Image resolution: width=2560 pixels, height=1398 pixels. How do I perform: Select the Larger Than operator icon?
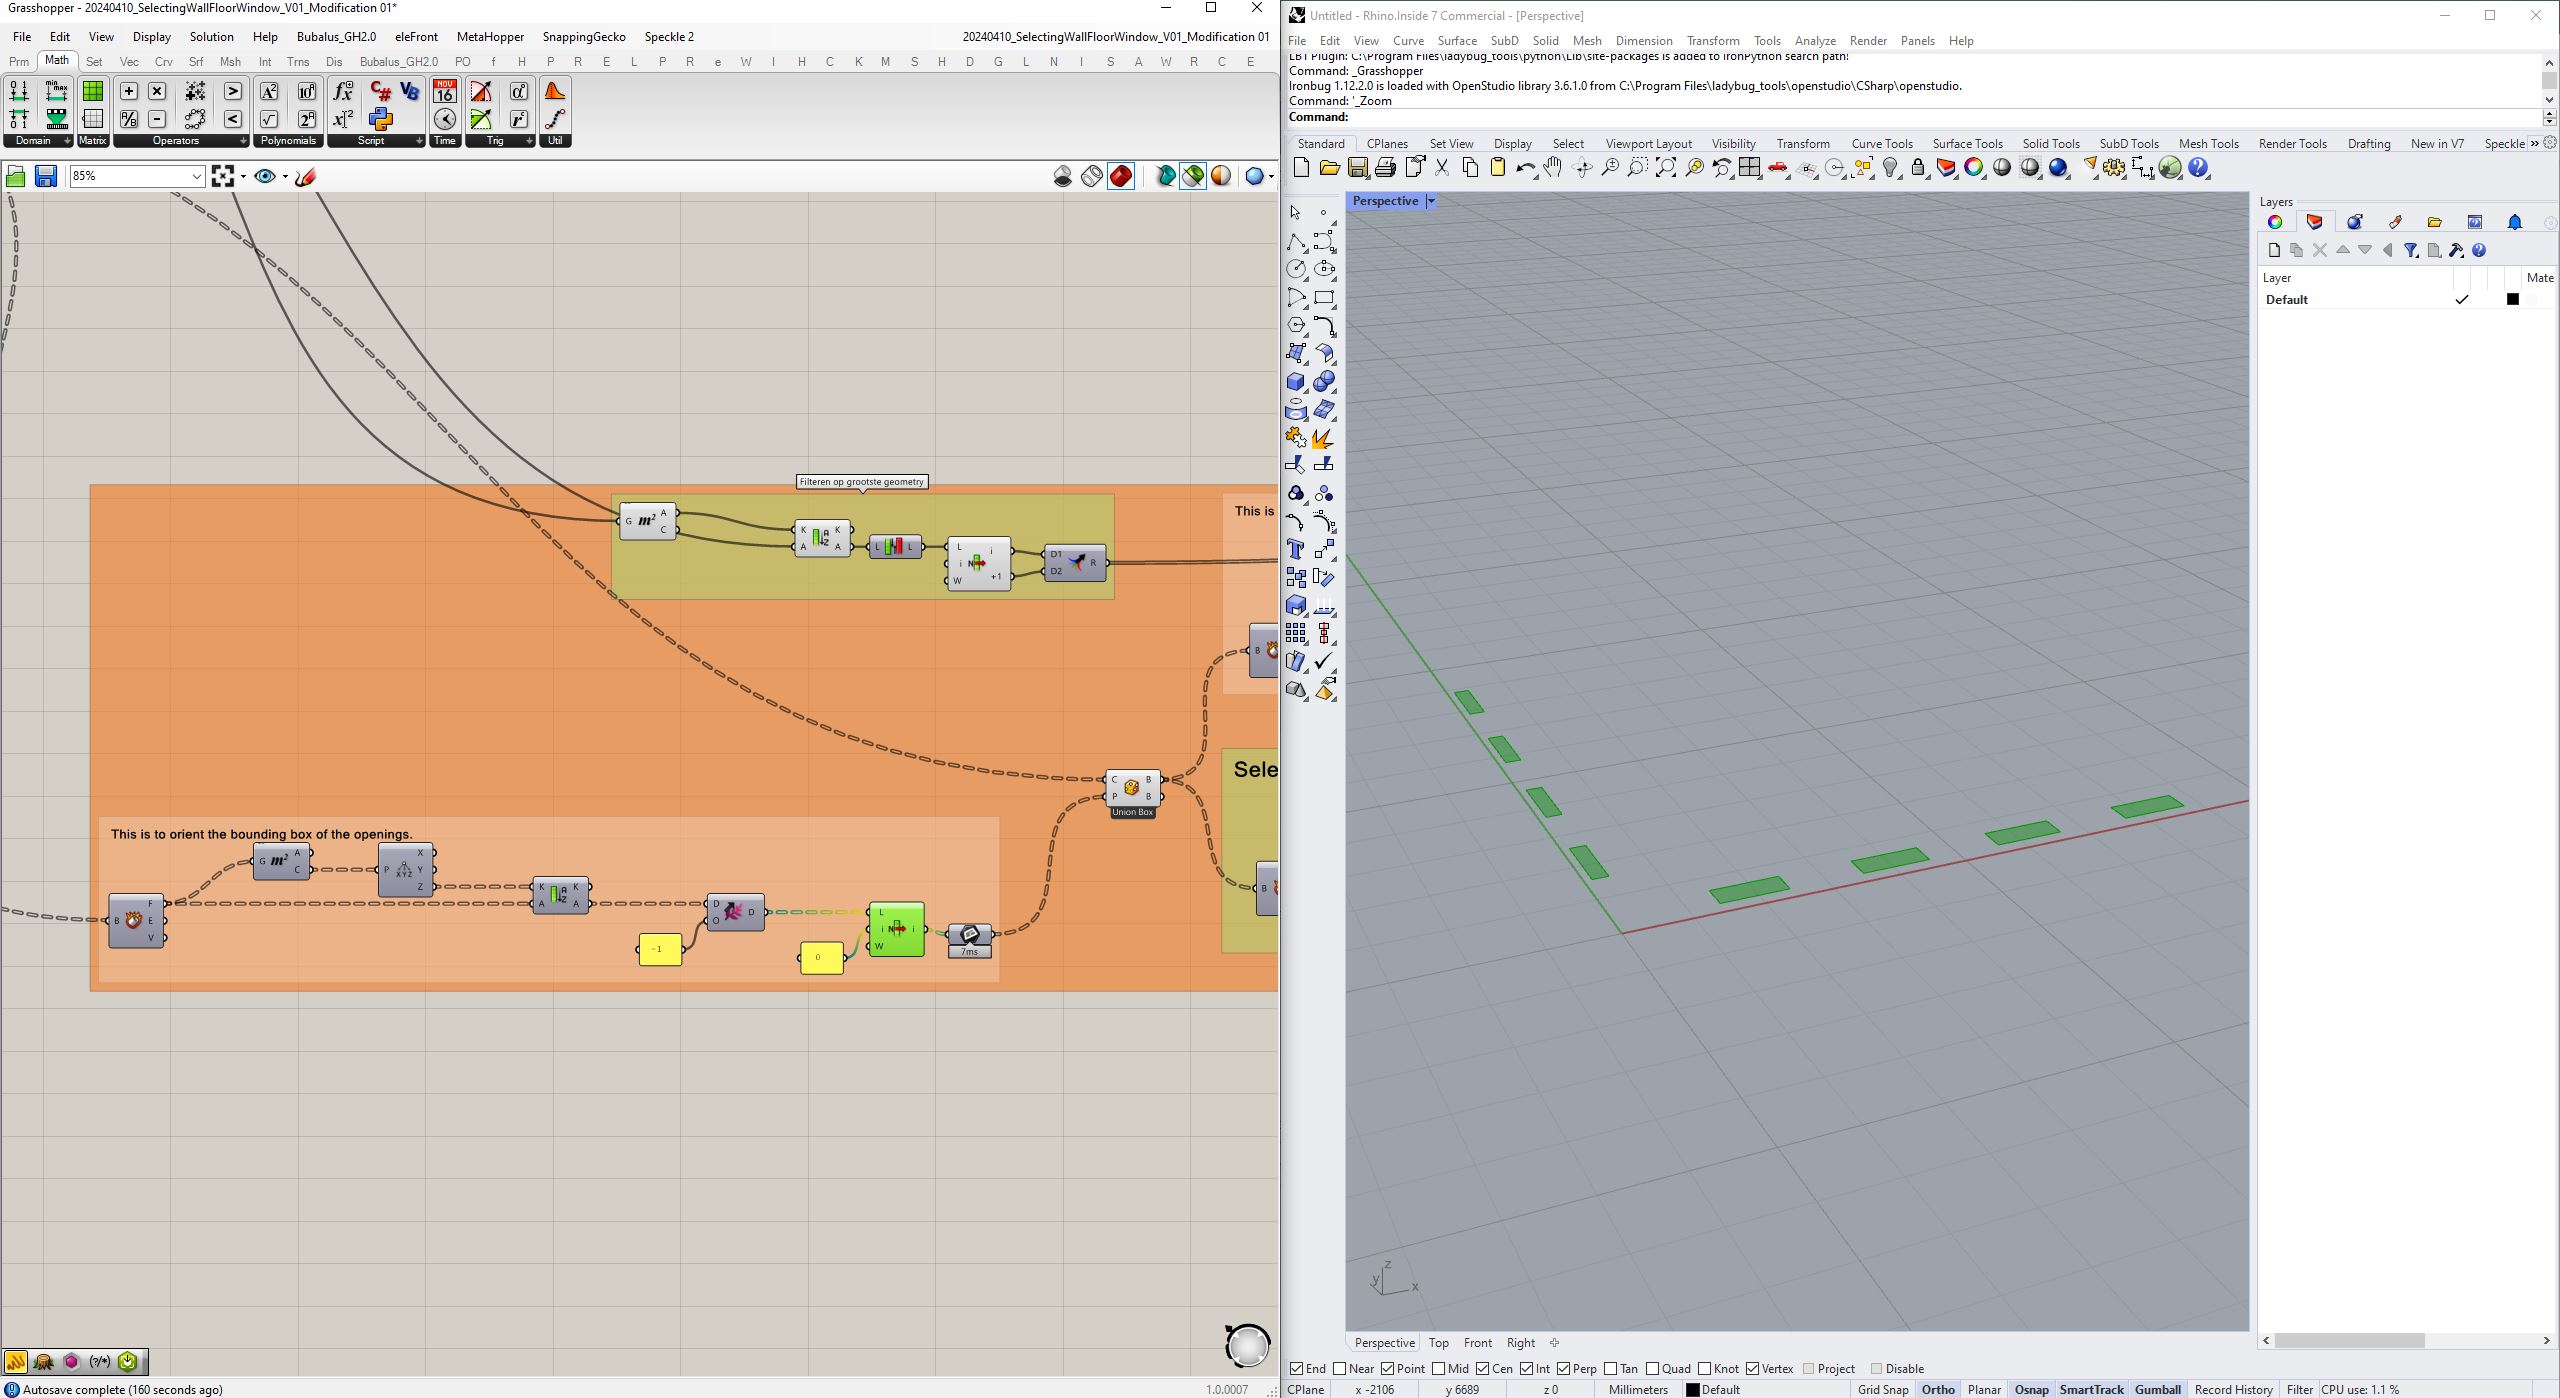(232, 91)
